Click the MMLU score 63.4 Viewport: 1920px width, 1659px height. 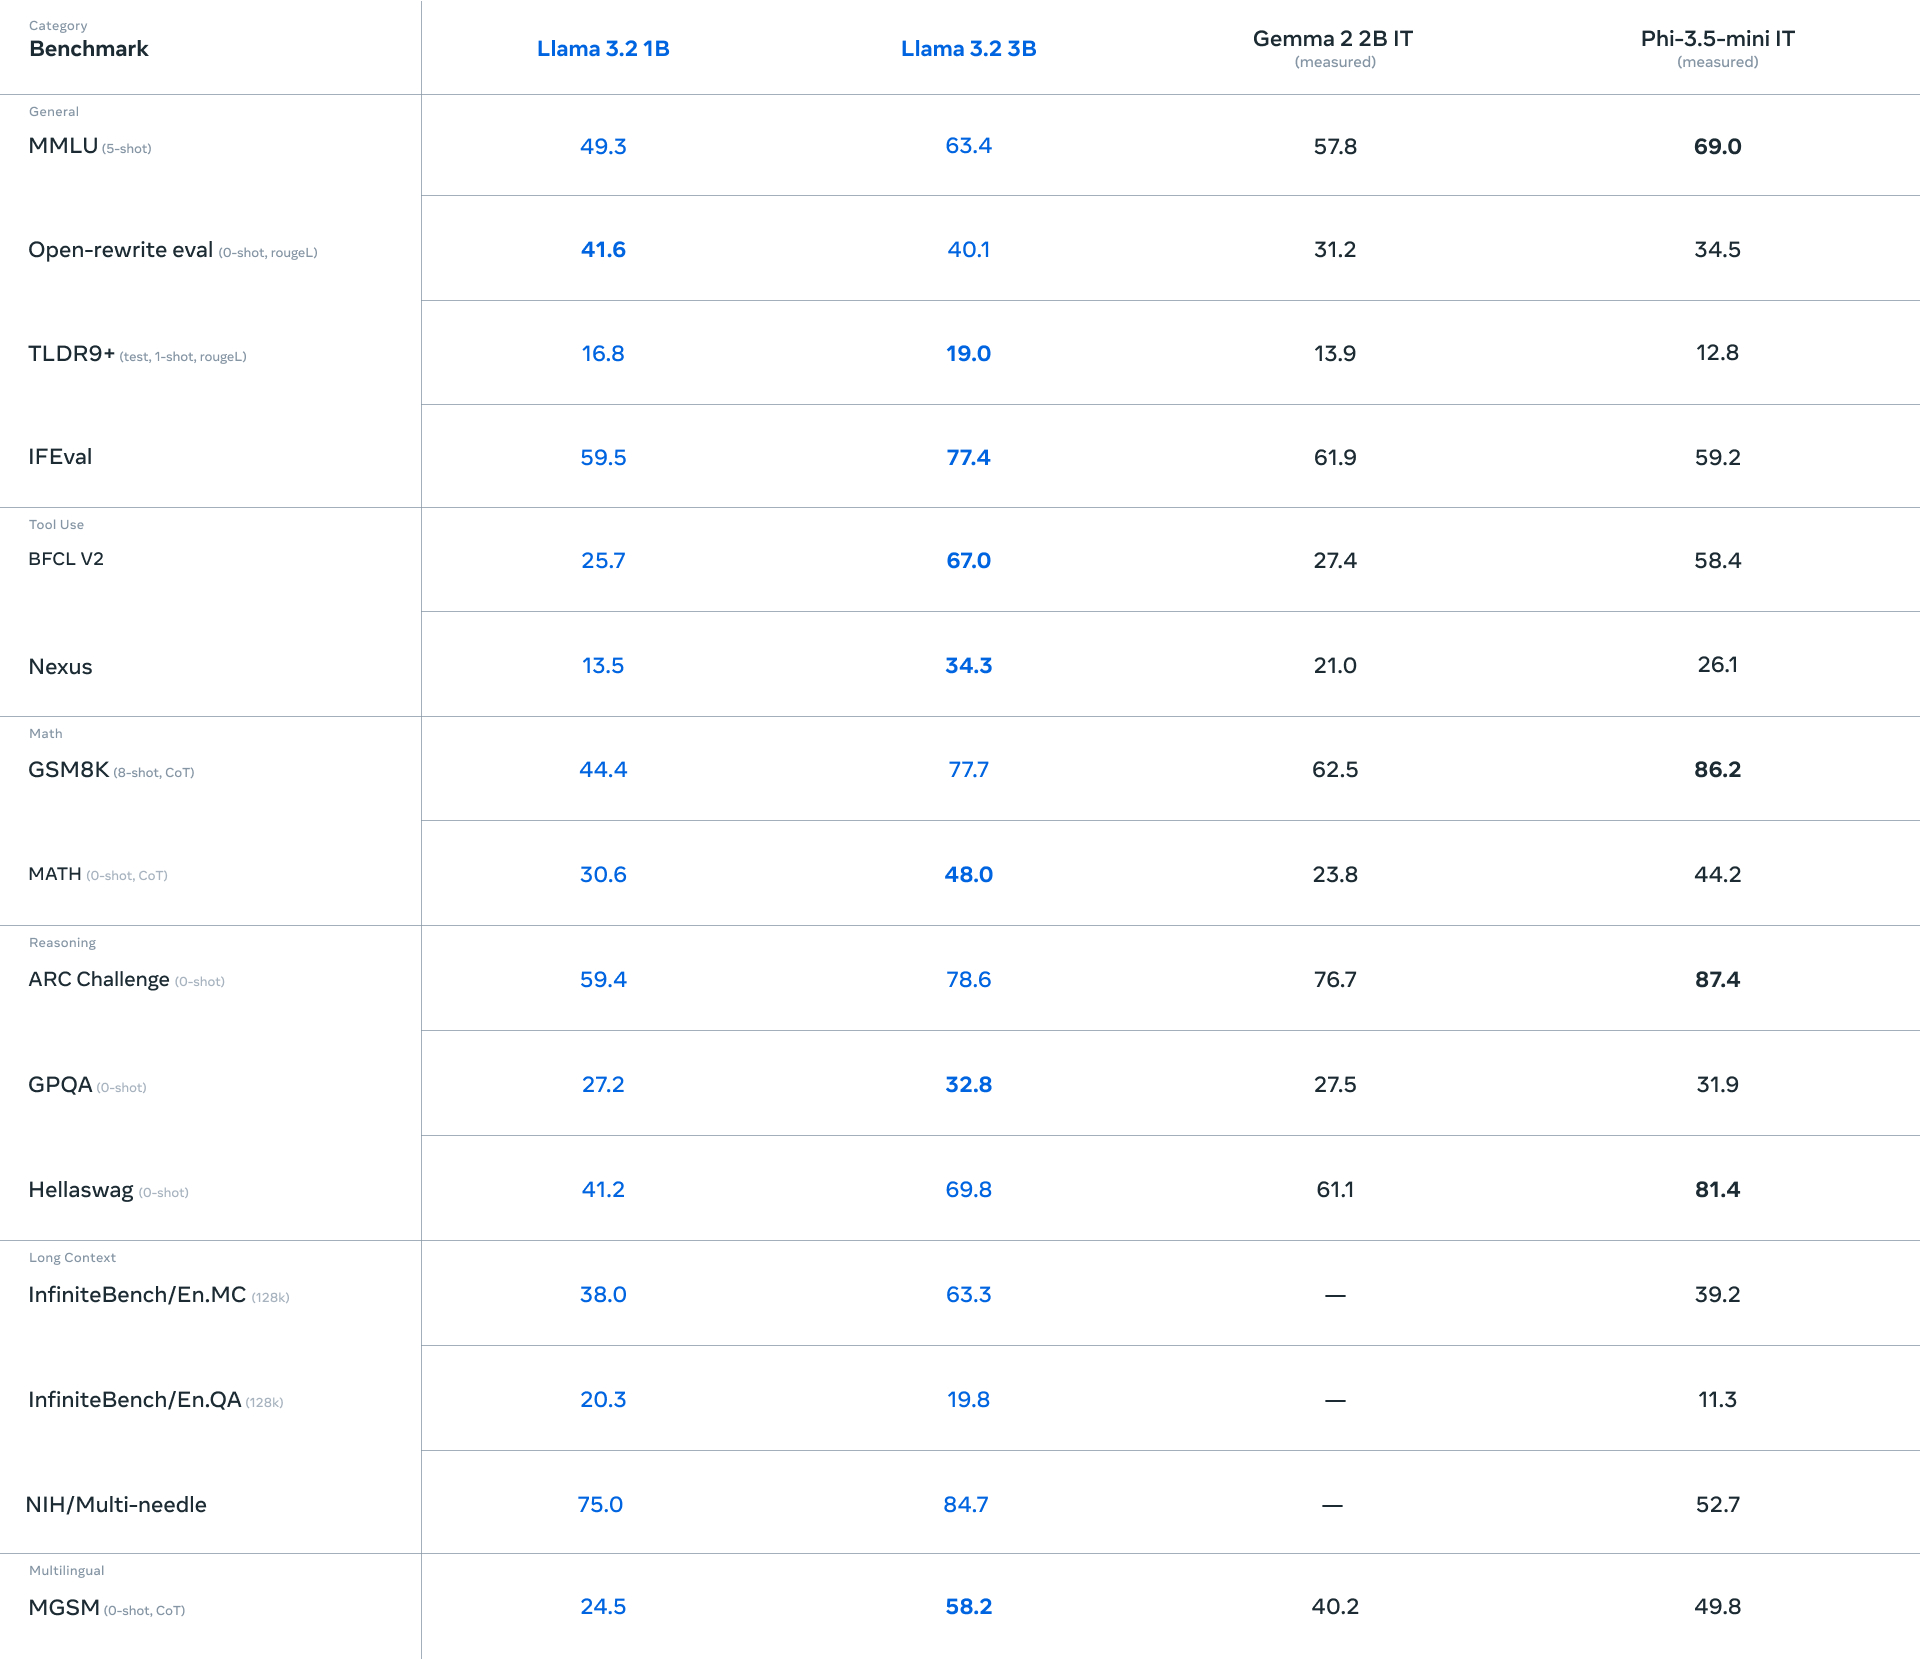point(968,146)
